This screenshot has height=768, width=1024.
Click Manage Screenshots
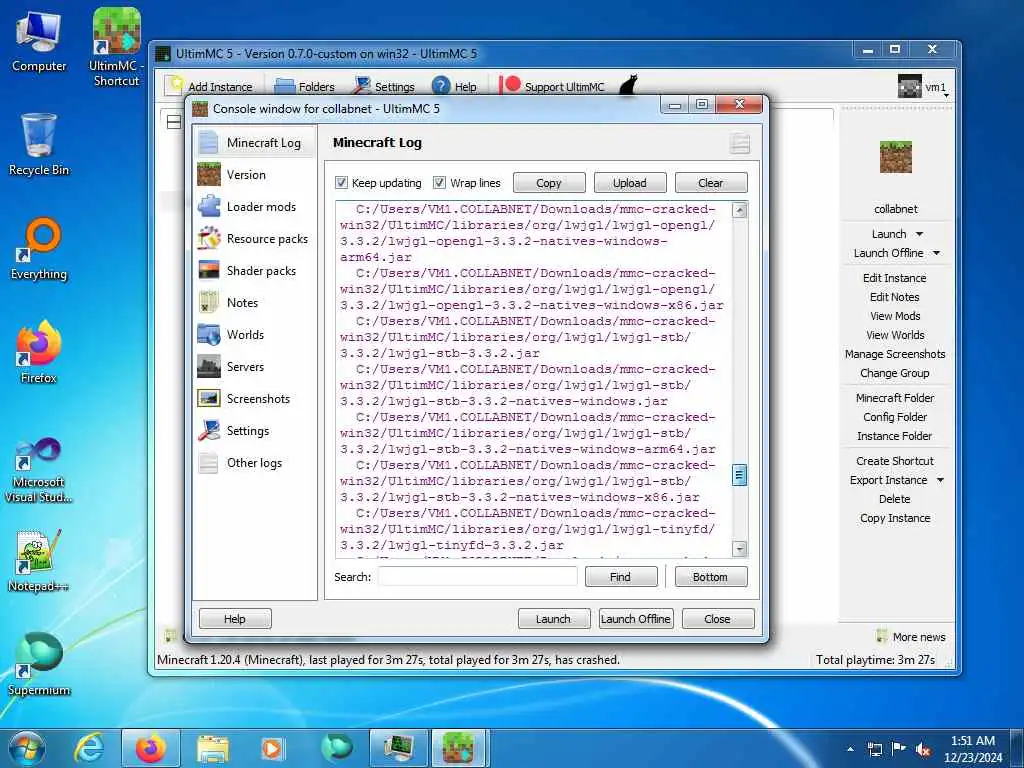[x=895, y=353]
